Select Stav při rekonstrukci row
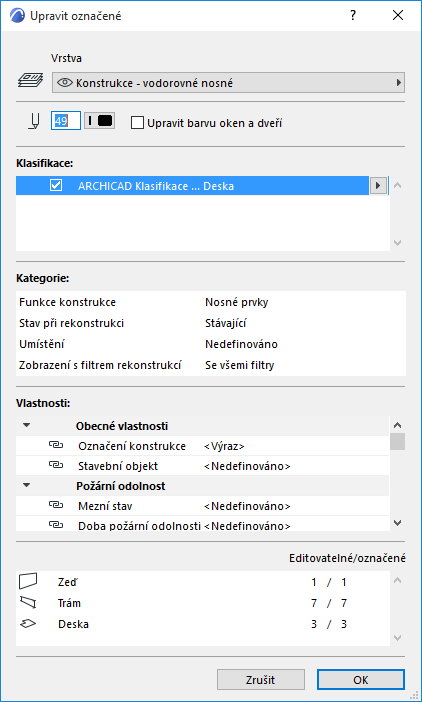422x702 pixels. (x=211, y=323)
